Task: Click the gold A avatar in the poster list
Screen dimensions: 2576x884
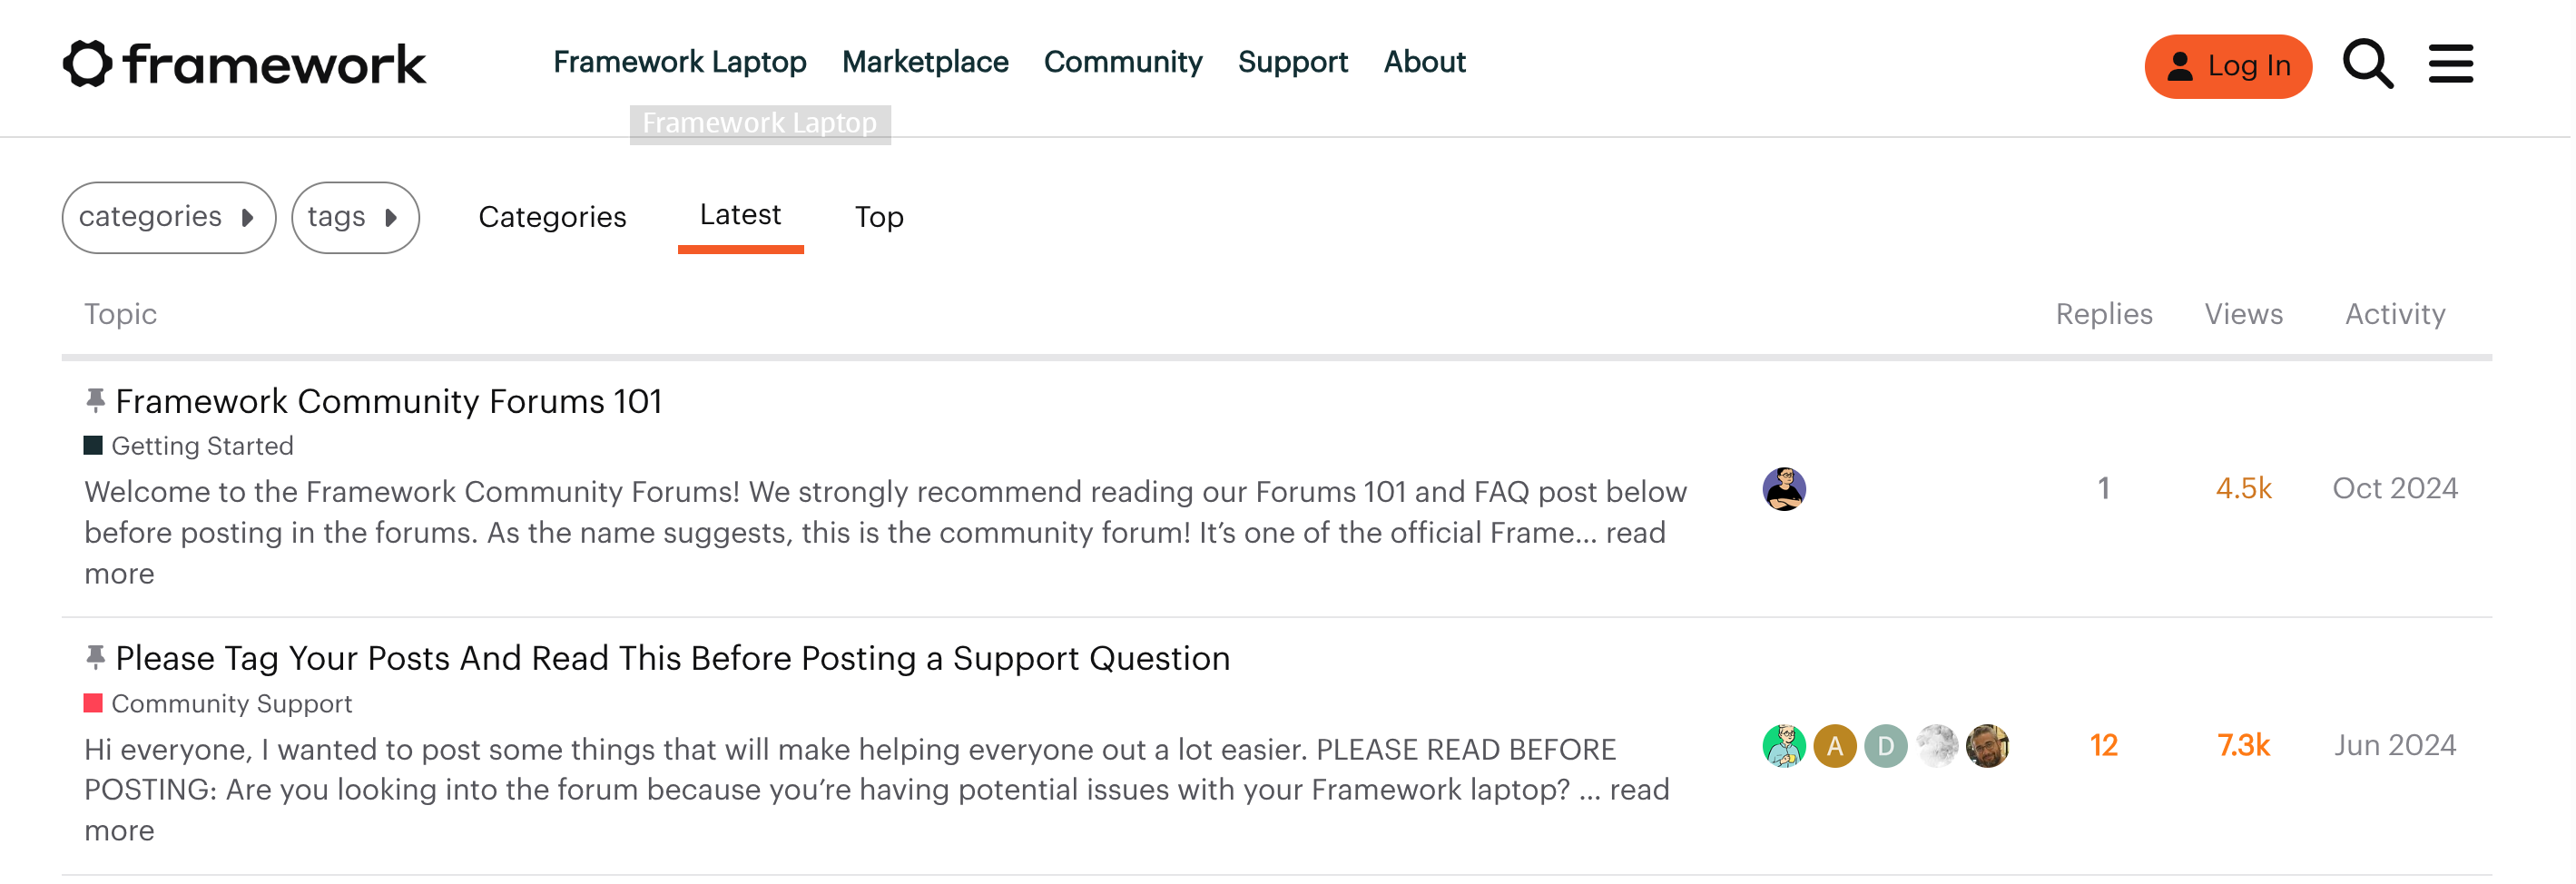Action: click(x=1835, y=745)
